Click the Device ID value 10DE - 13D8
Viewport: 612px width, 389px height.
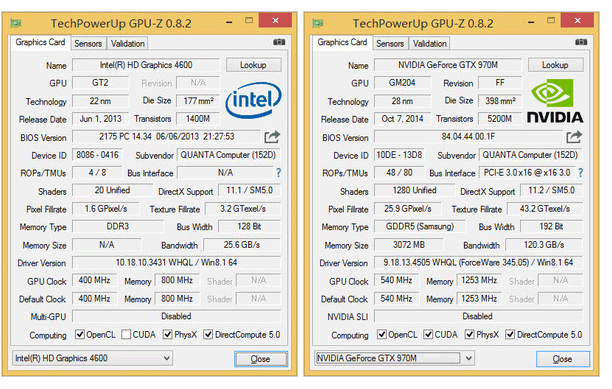399,155
